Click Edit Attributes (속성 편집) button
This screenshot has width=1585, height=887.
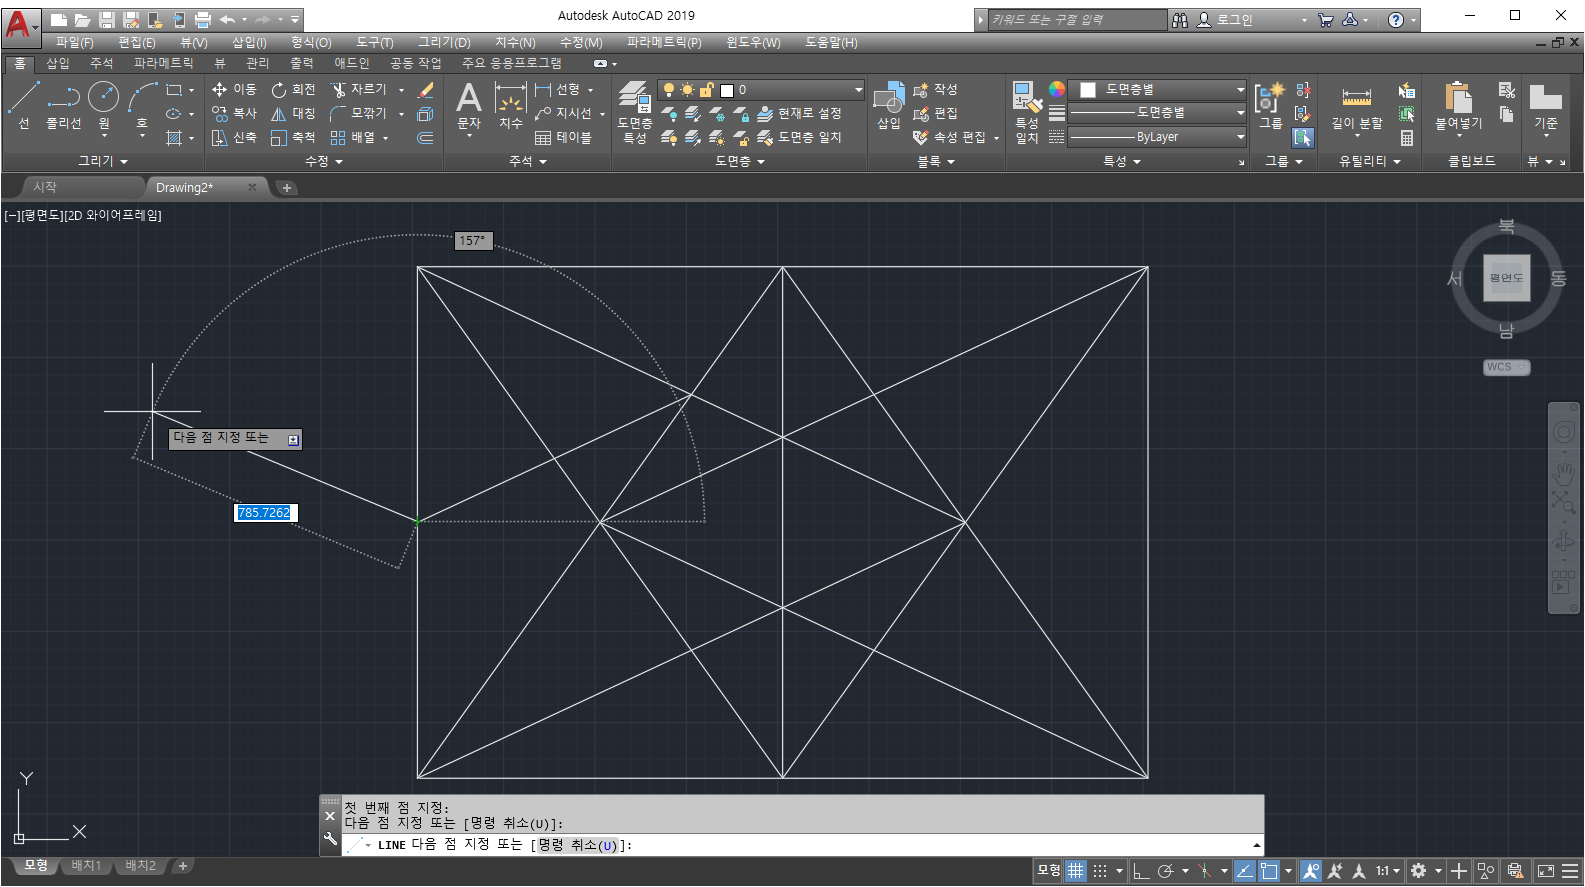951,137
